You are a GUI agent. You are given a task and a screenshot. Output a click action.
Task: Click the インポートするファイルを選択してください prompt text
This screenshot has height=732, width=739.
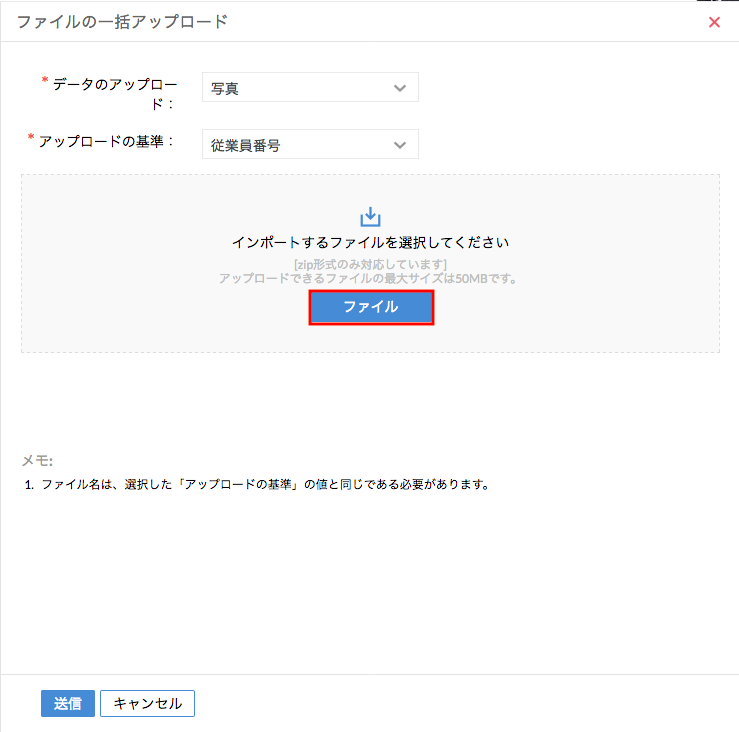tap(370, 242)
